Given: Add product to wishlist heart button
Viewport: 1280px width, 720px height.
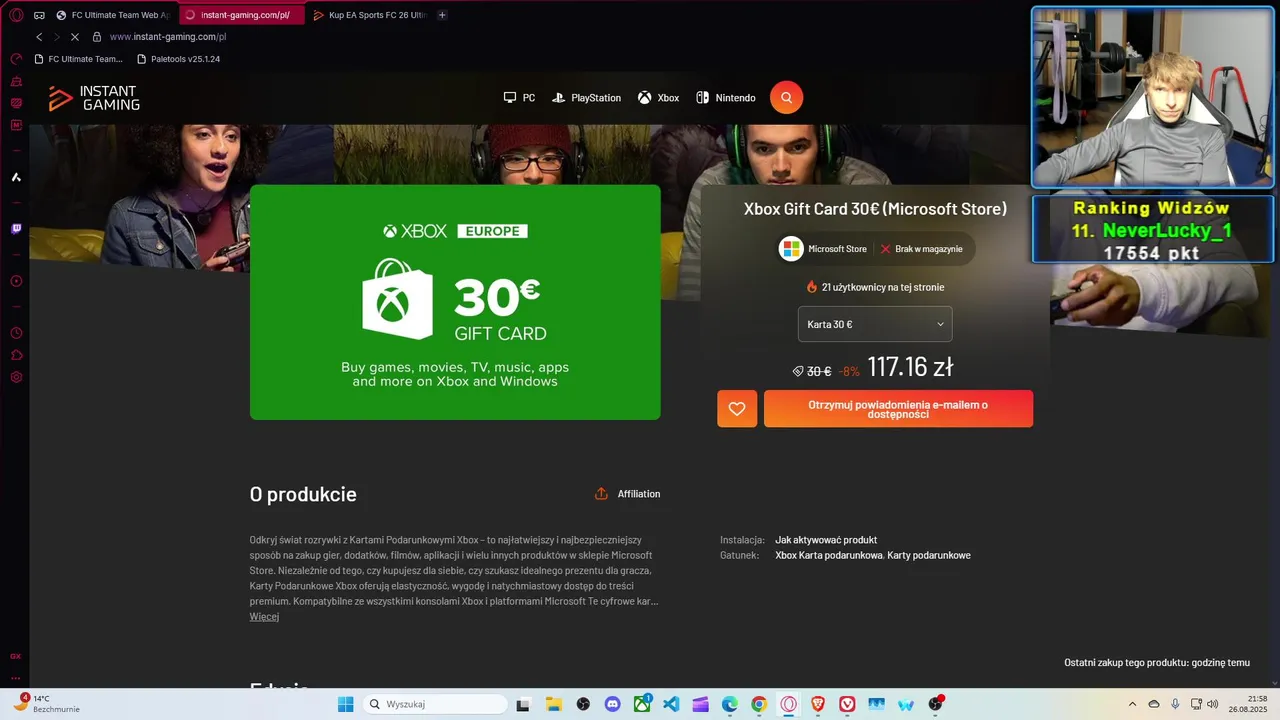Looking at the screenshot, I should (x=737, y=409).
